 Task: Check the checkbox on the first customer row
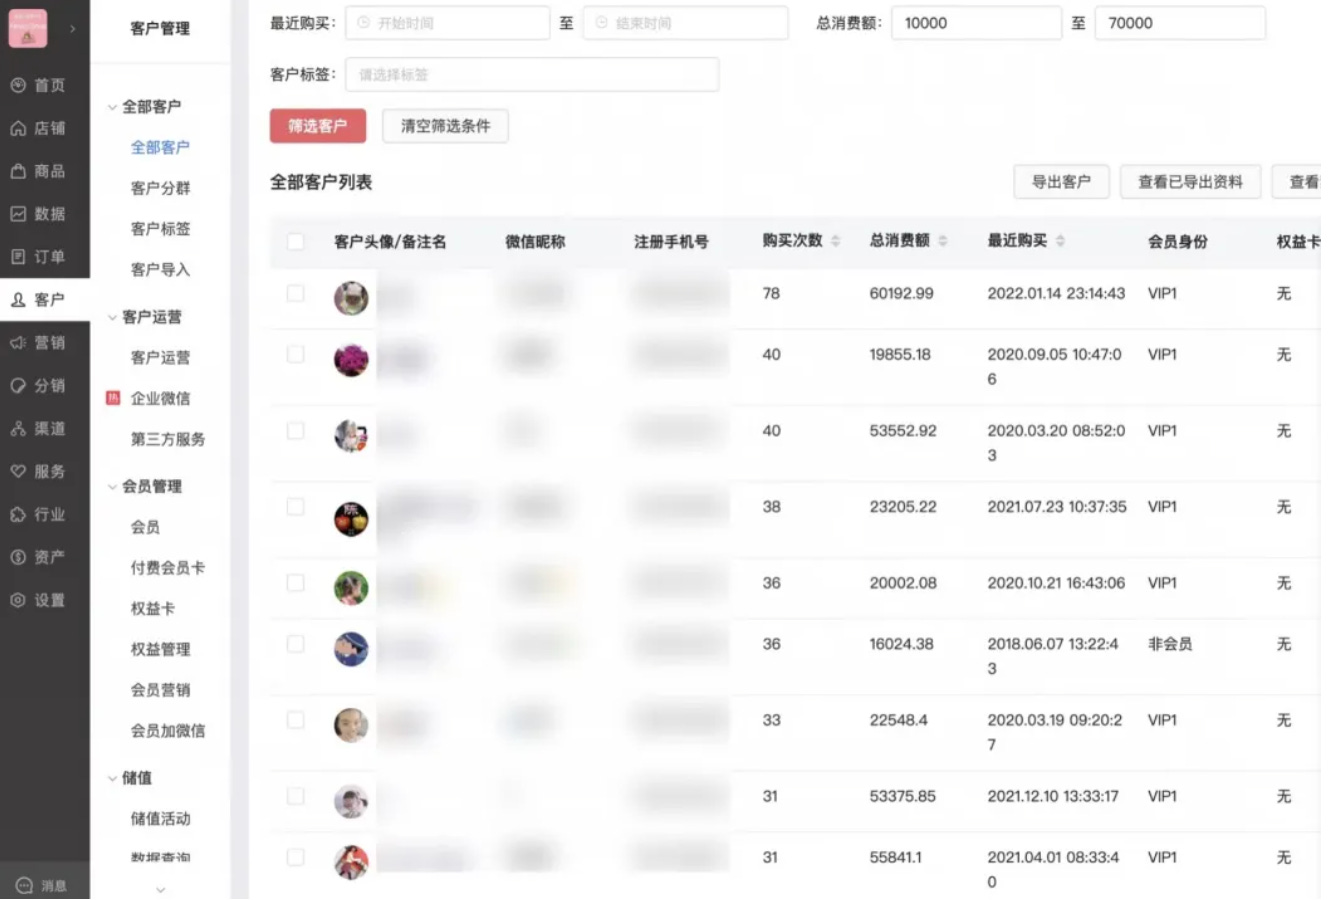coord(296,293)
